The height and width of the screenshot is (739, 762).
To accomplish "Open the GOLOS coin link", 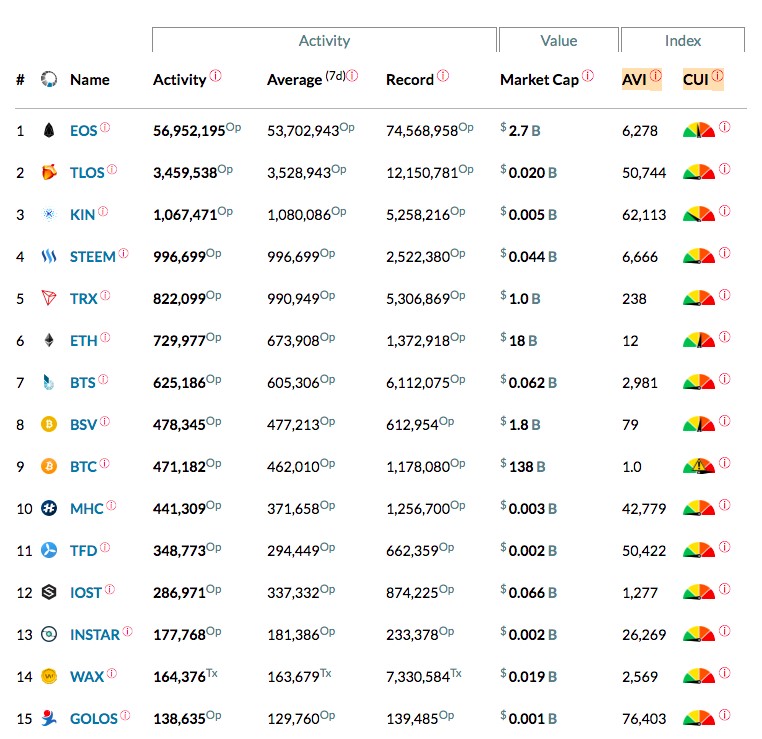I will pyautogui.click(x=94, y=719).
